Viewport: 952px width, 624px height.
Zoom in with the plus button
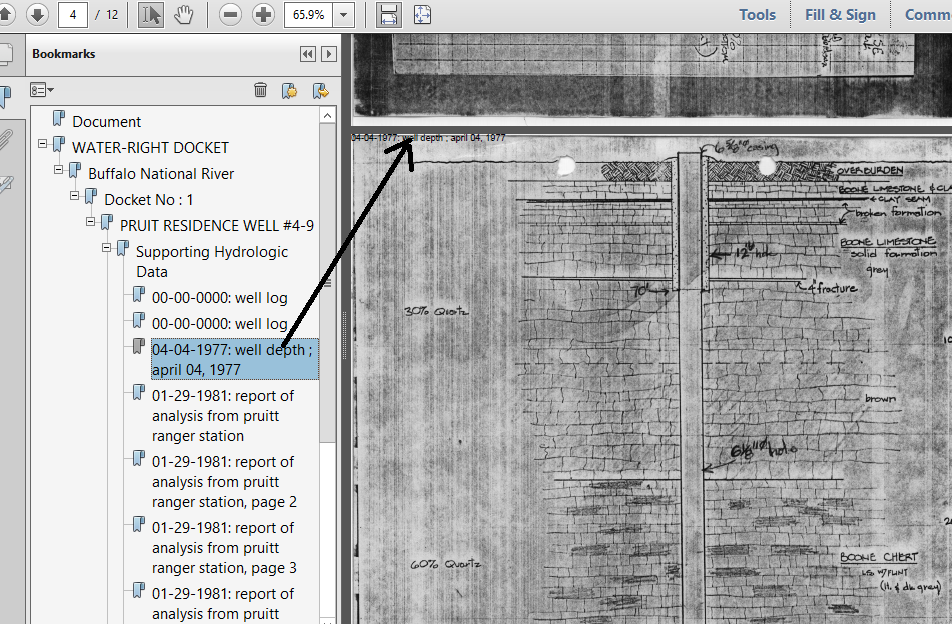(263, 14)
